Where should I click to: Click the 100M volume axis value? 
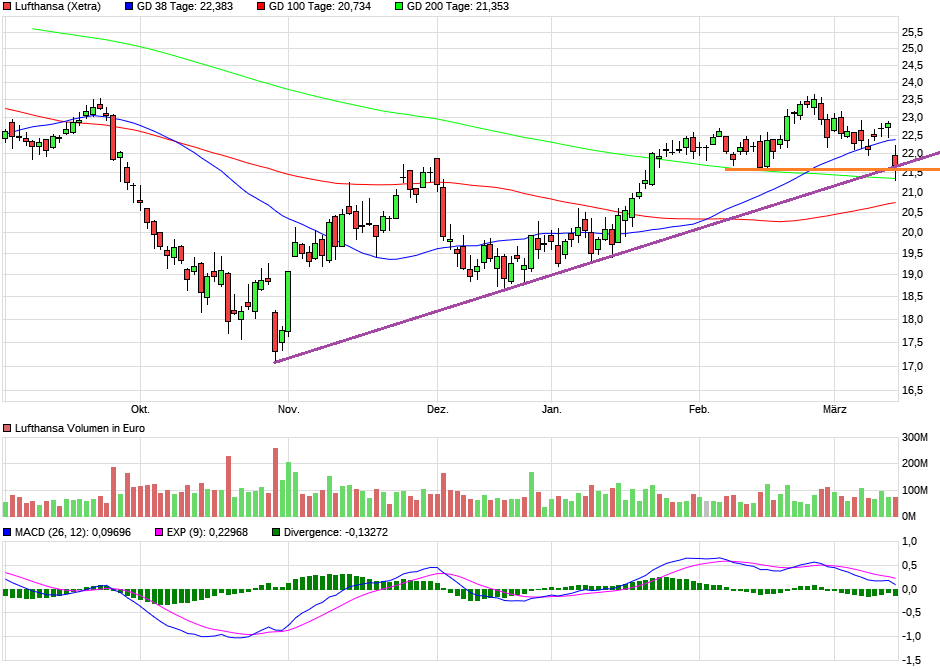pos(914,490)
